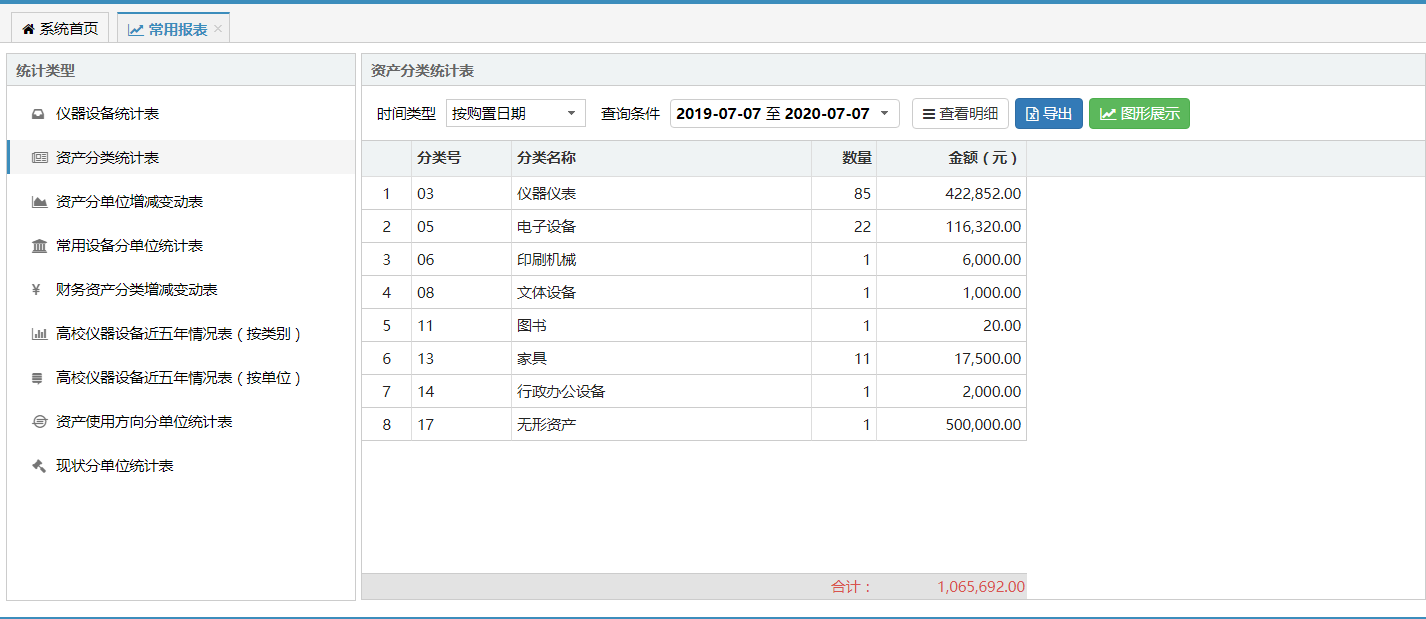Click the yen icon beside 财务资产分类增减变动表

click(37, 290)
